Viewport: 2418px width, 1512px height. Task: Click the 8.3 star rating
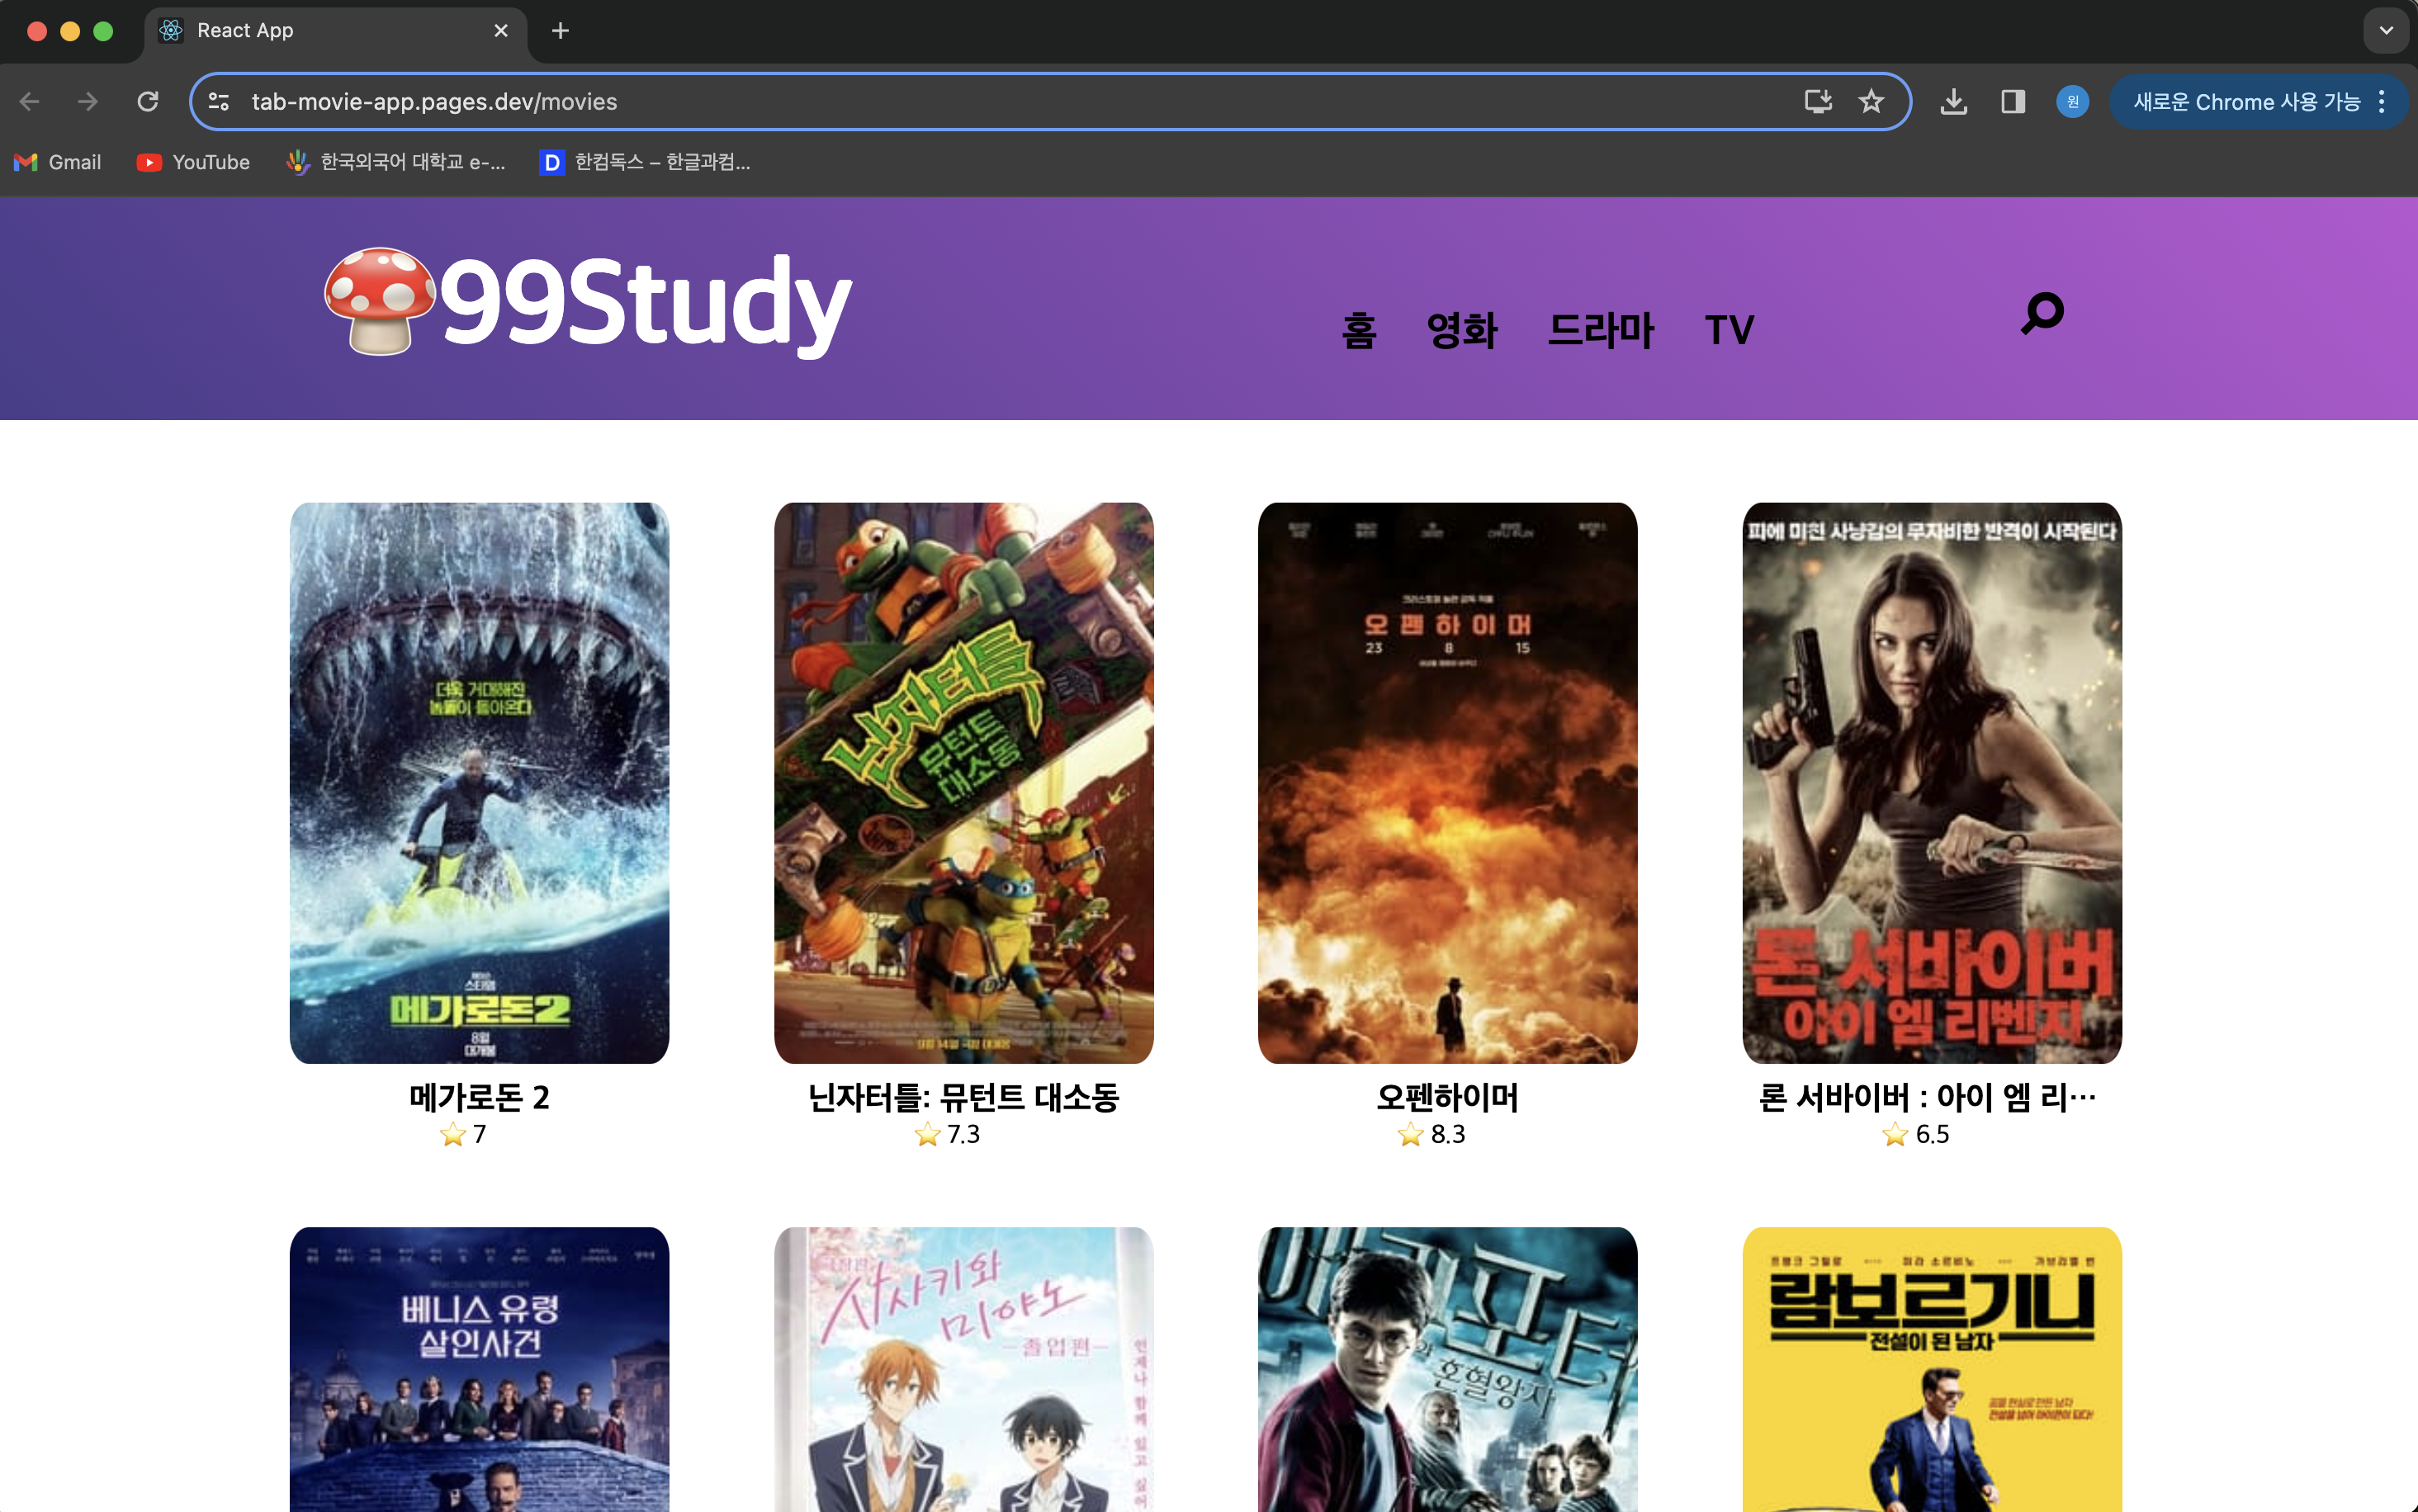coord(1431,1134)
